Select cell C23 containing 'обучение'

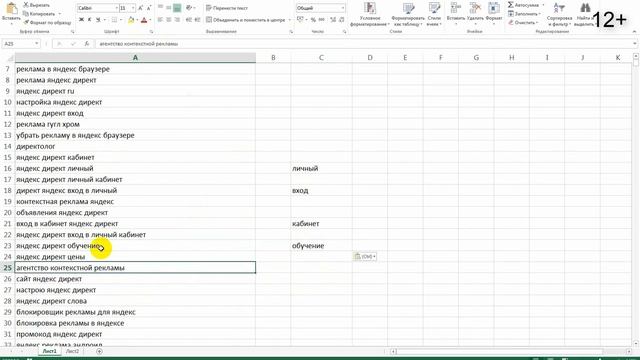point(321,246)
